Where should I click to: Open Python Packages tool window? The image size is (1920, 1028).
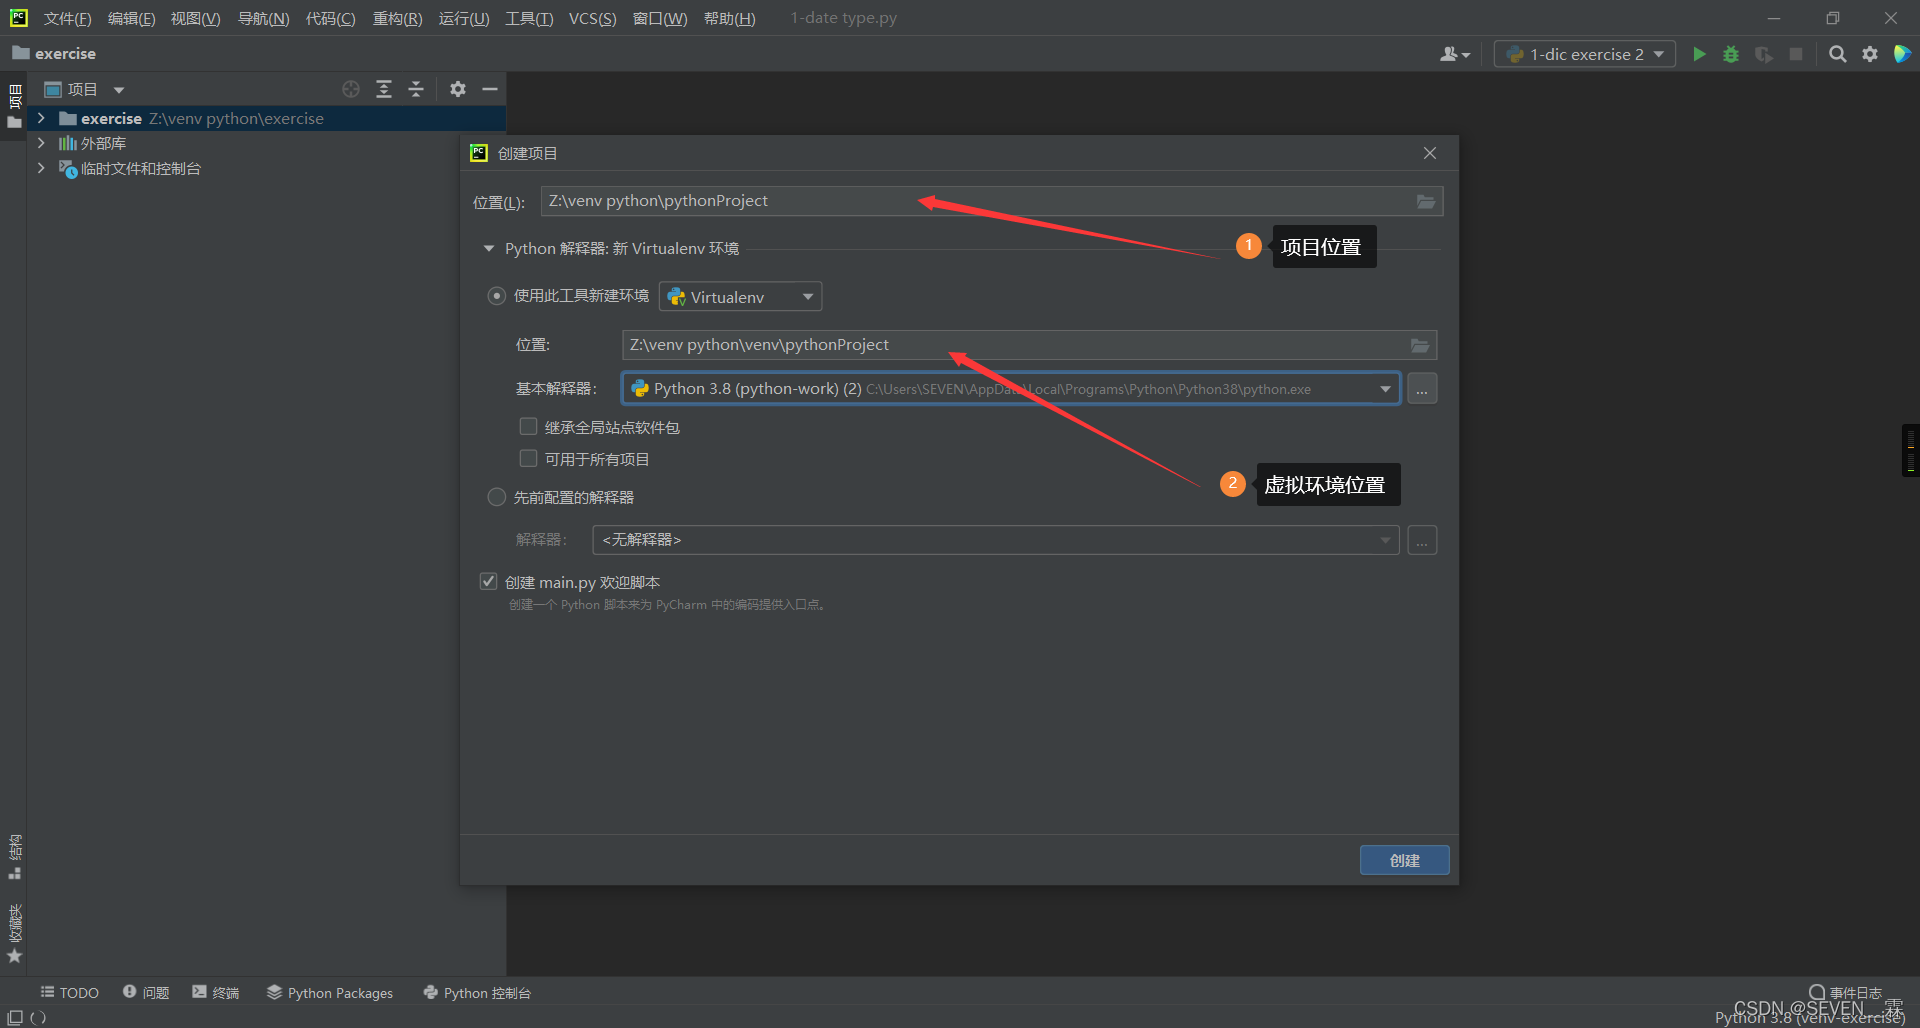[330, 992]
